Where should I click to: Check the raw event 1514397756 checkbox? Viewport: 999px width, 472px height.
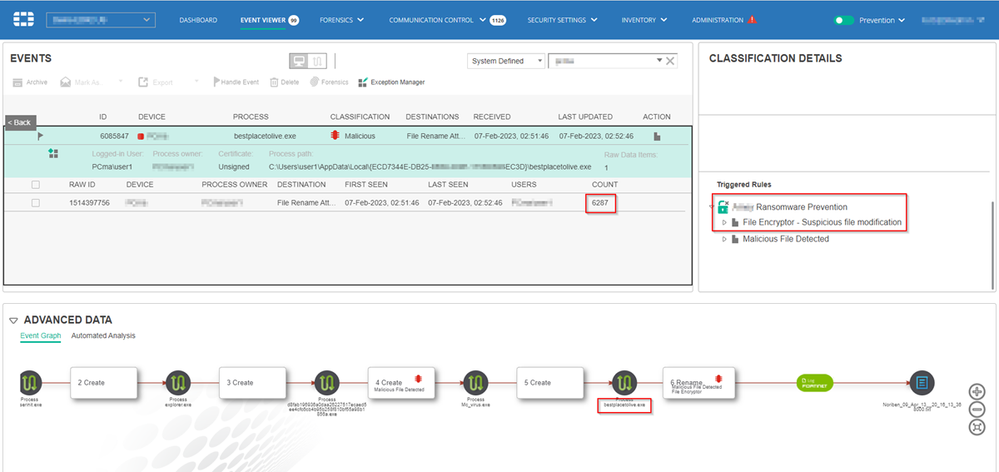[36, 203]
